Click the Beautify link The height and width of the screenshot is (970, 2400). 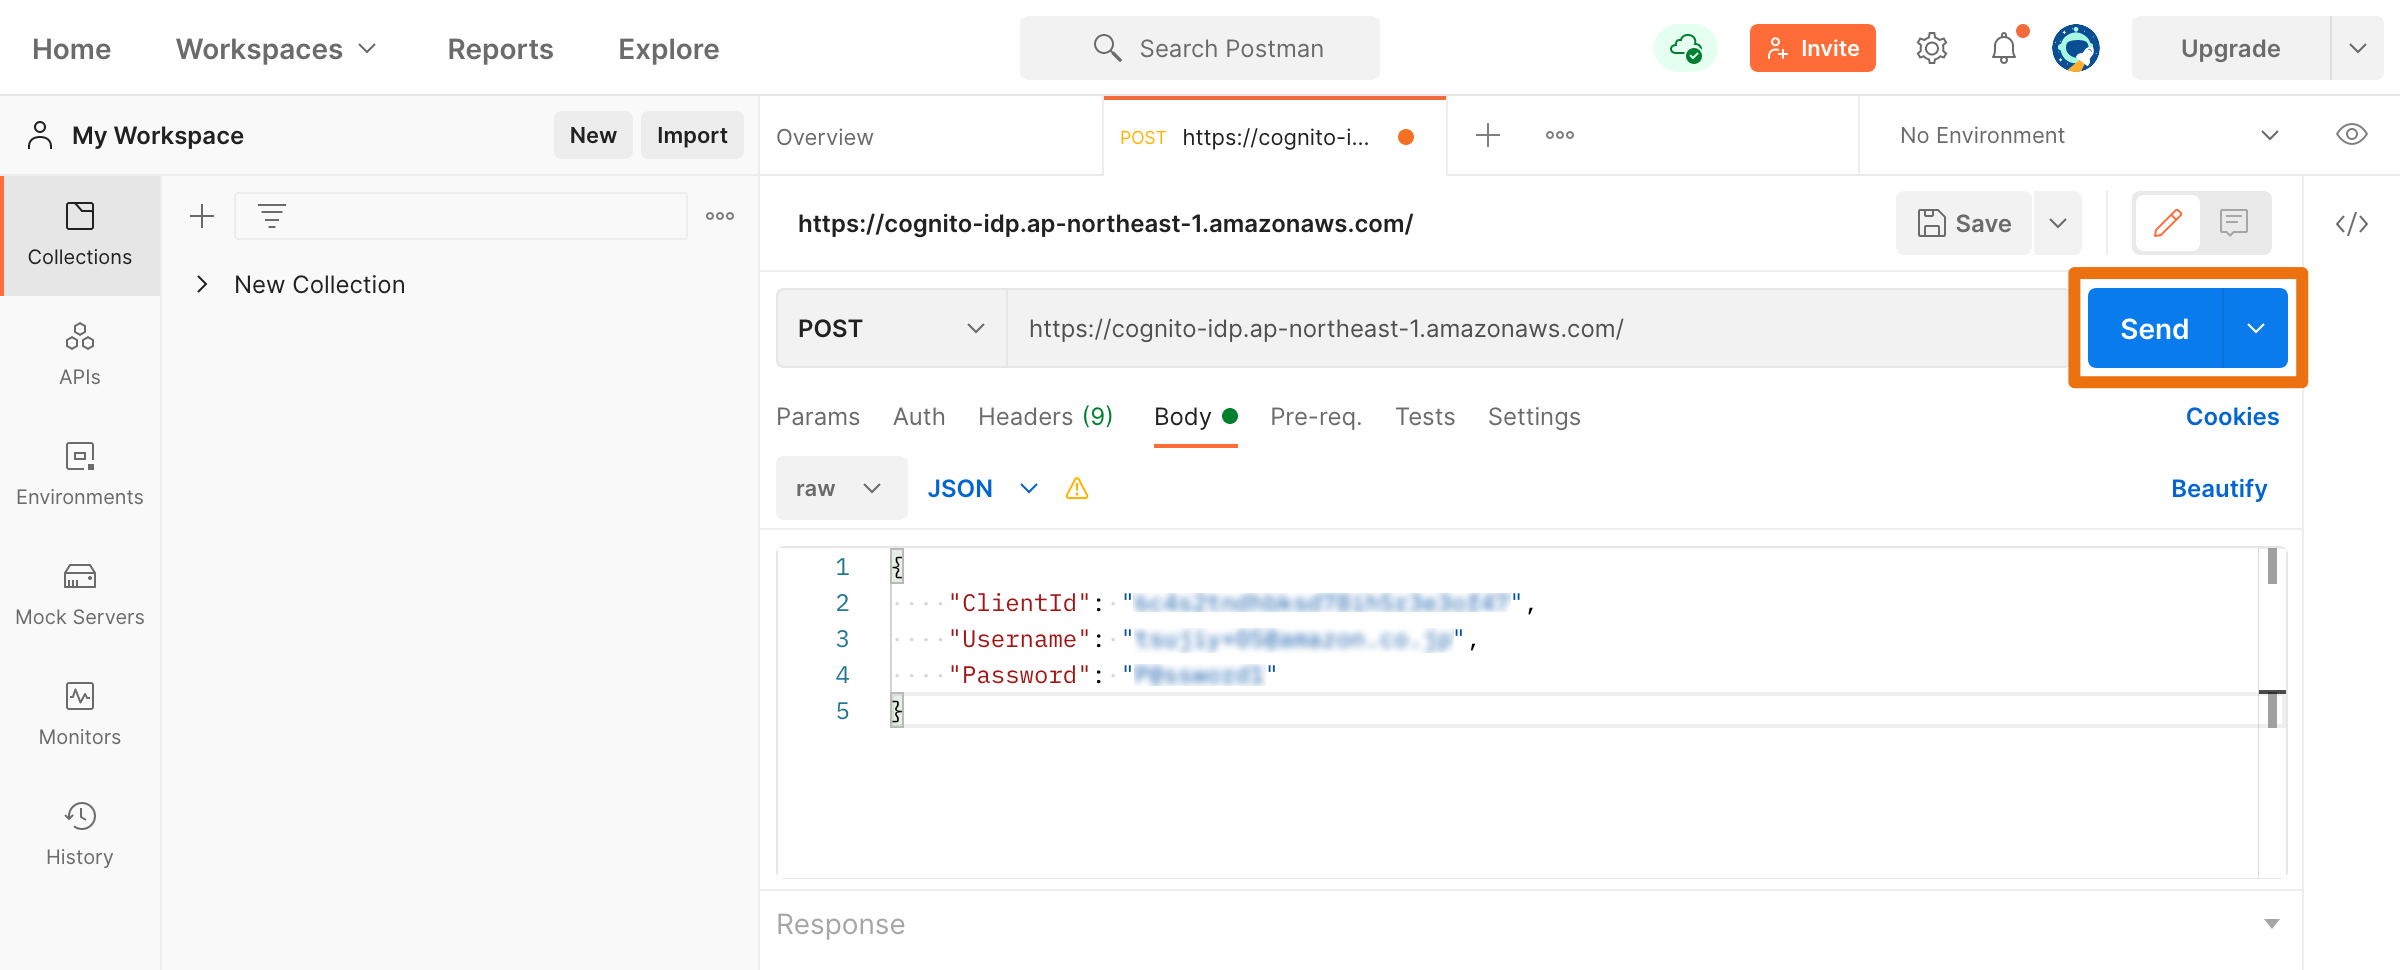click(x=2219, y=488)
